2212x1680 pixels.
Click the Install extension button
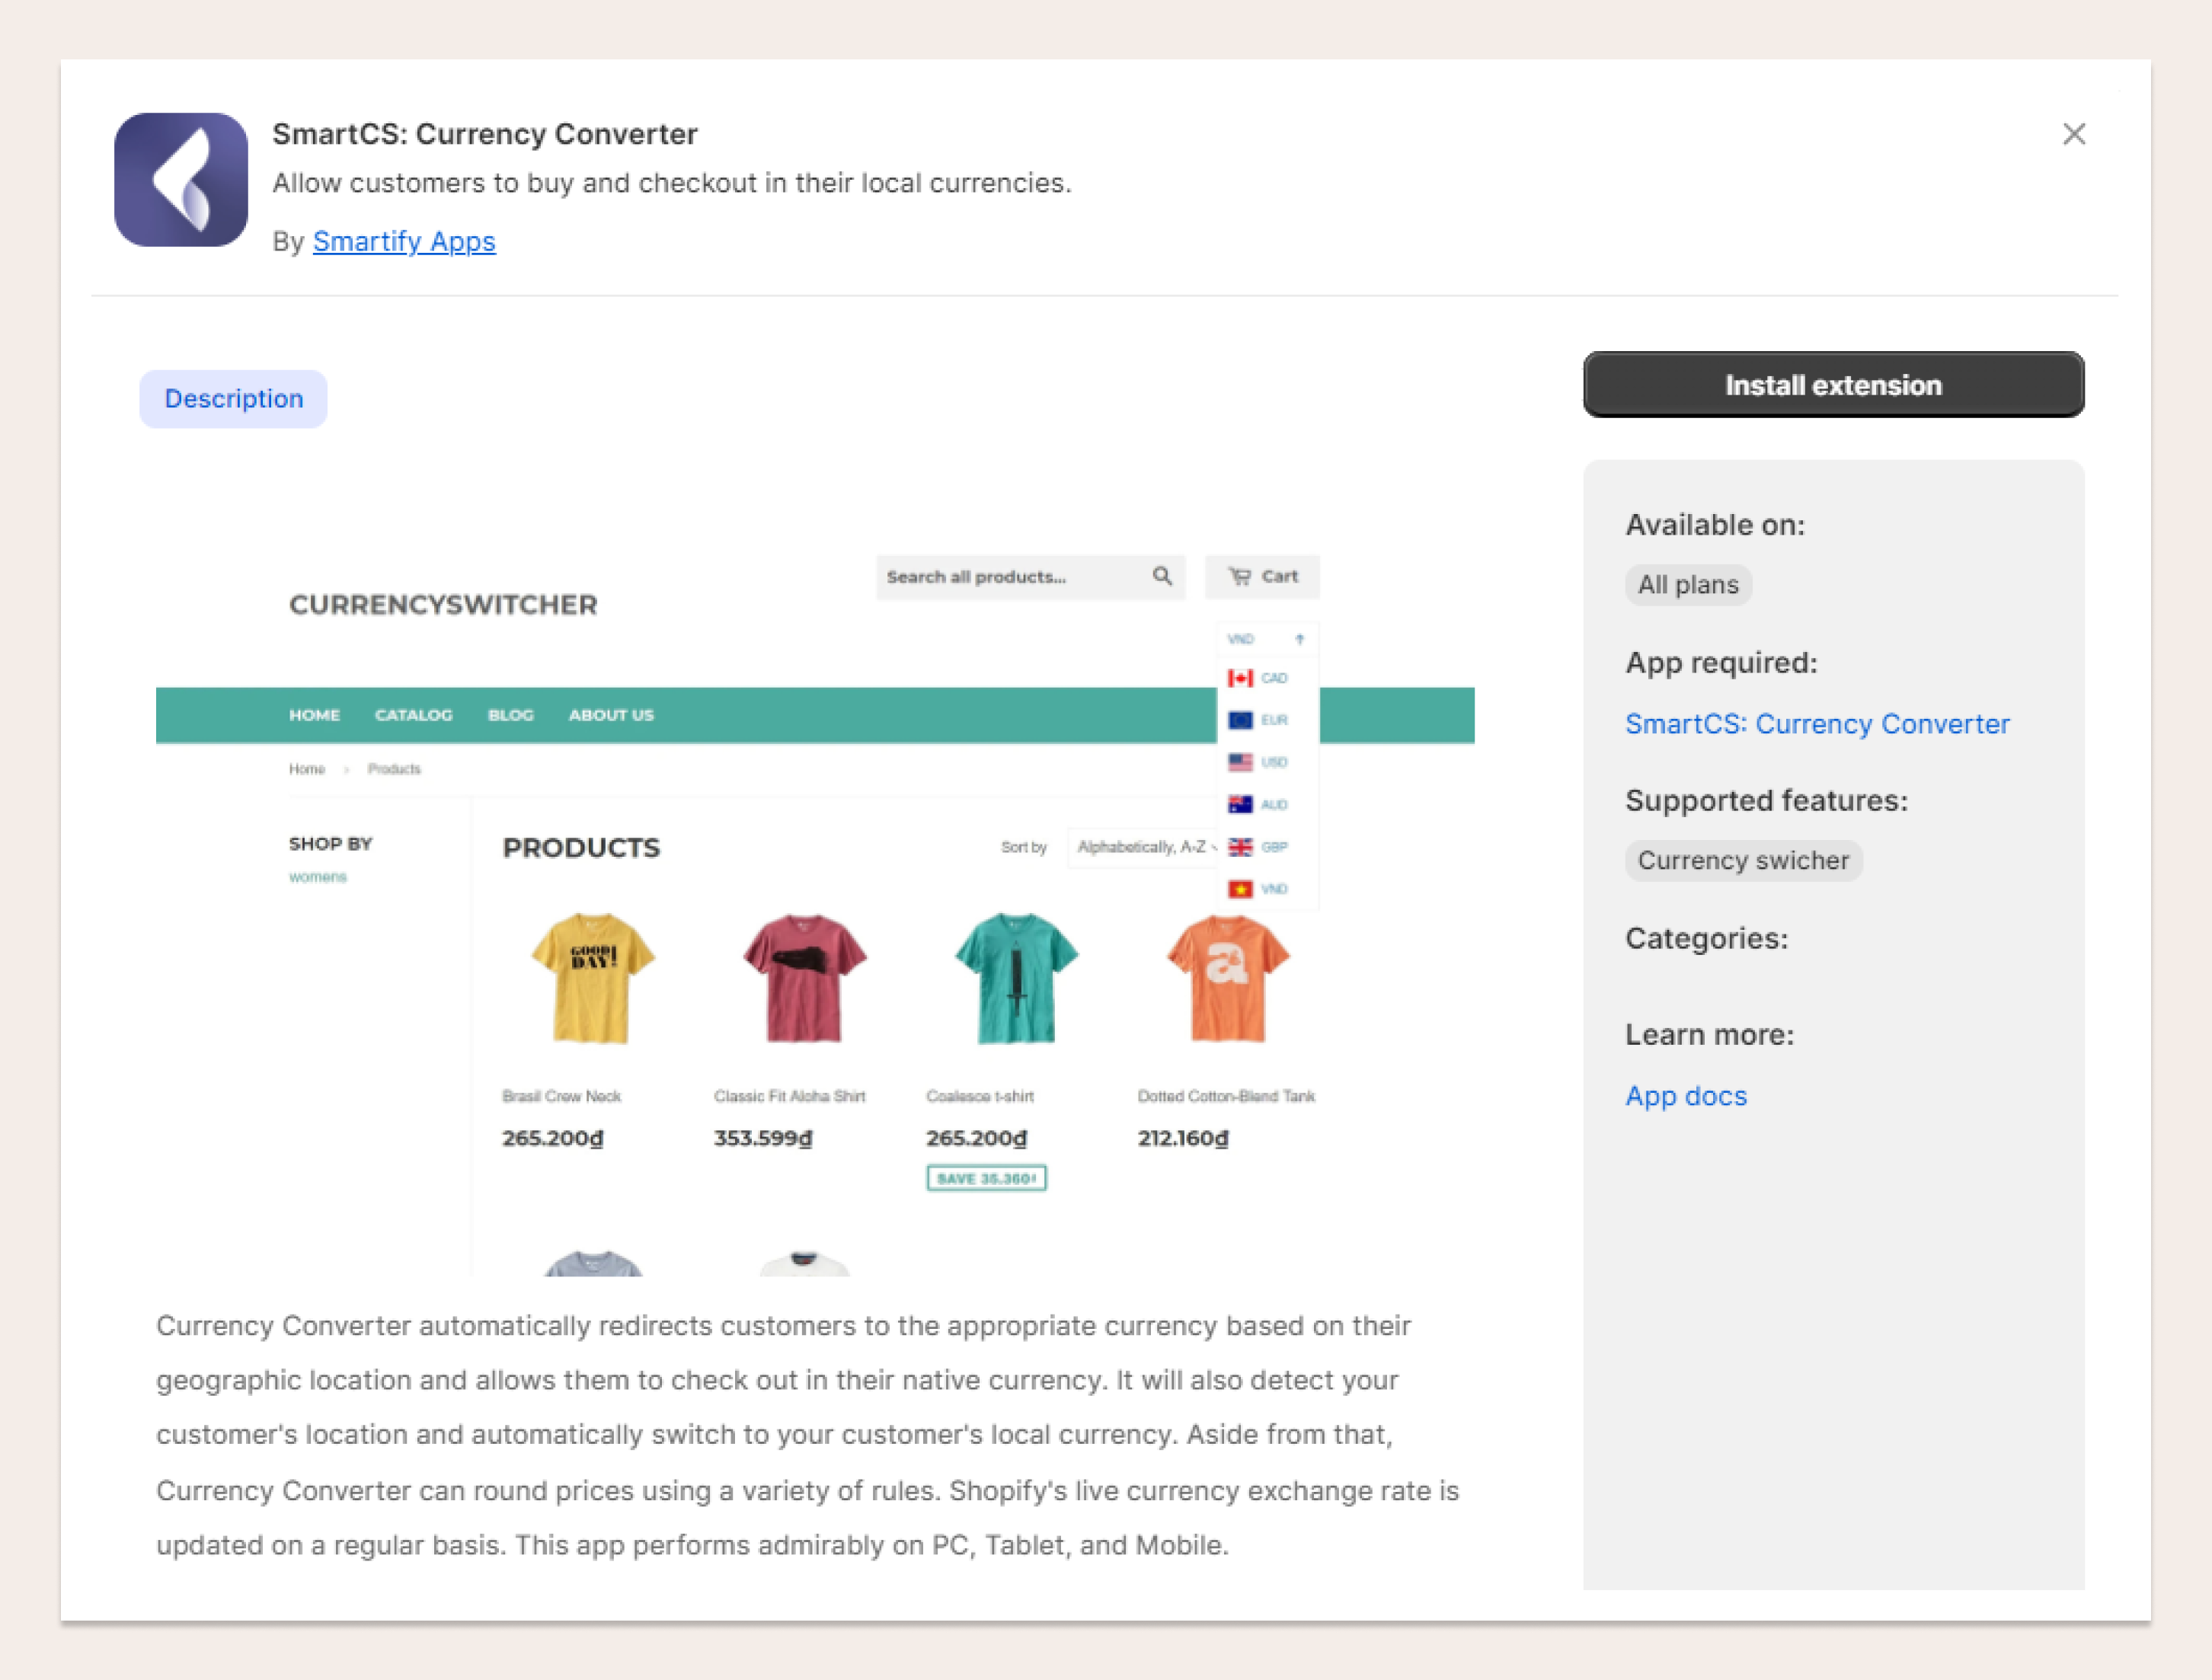[1833, 385]
